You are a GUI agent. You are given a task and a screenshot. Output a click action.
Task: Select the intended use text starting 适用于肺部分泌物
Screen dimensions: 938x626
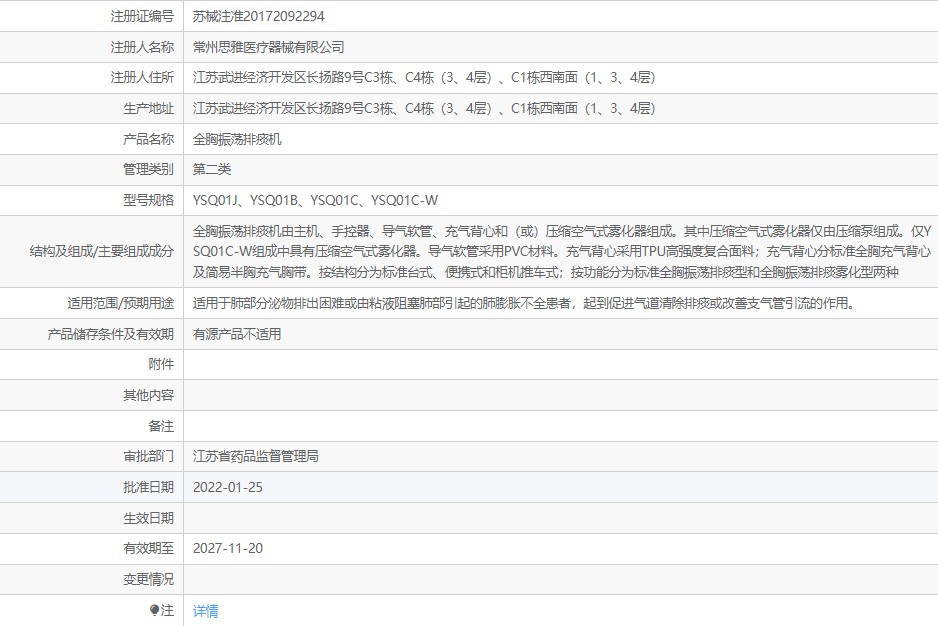524,303
